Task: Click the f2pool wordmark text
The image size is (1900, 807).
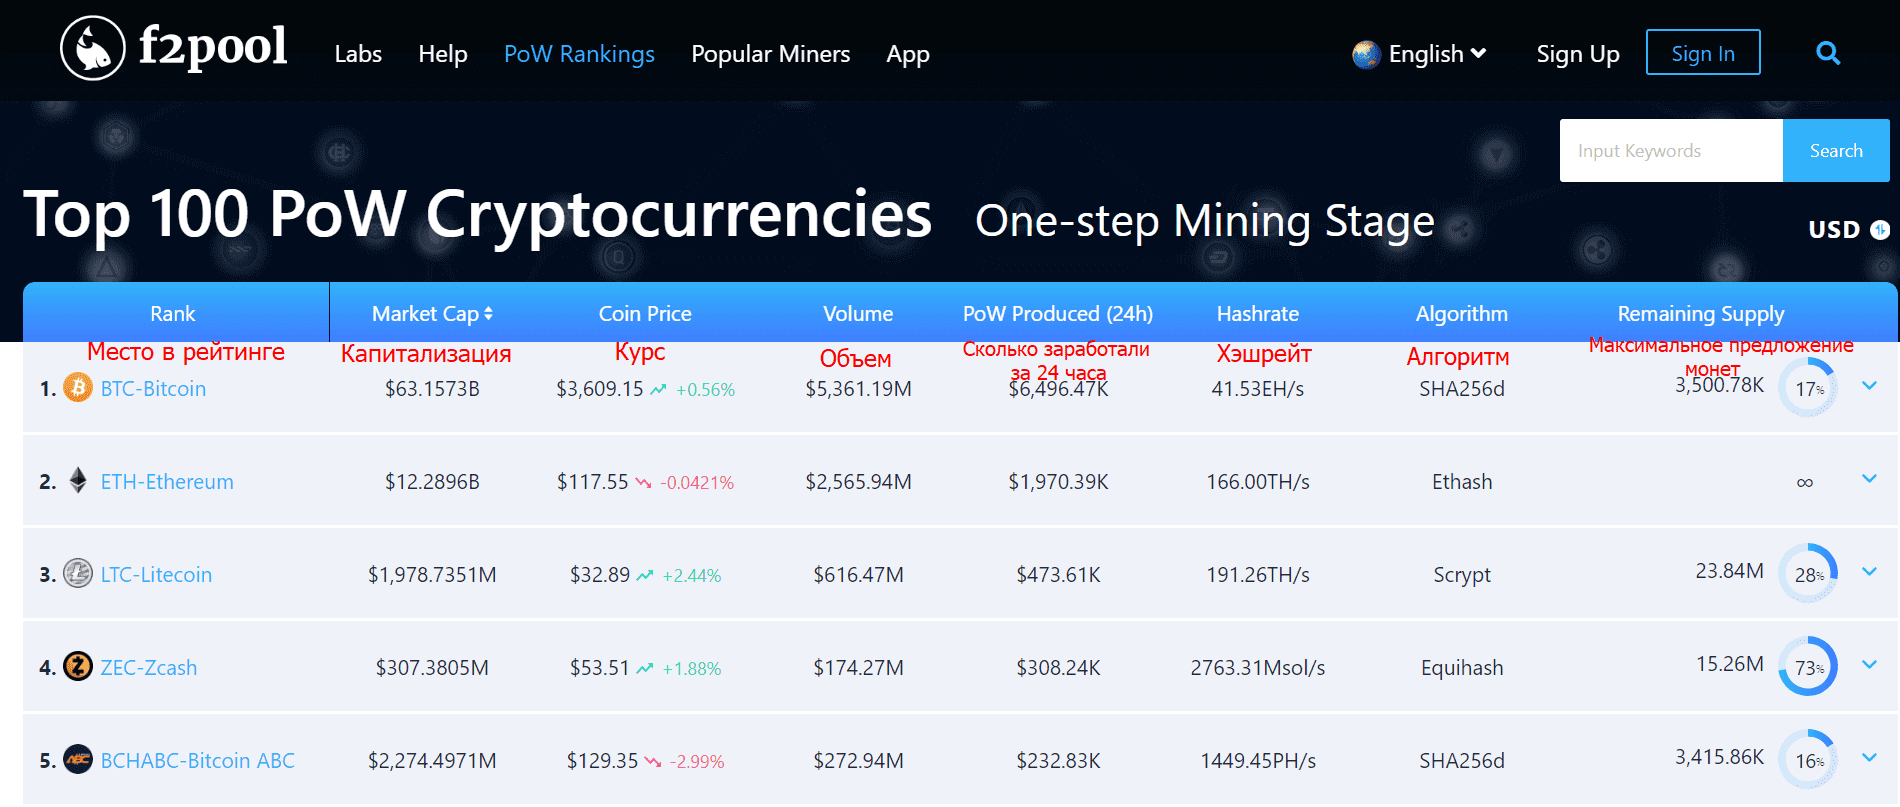Action: point(213,46)
